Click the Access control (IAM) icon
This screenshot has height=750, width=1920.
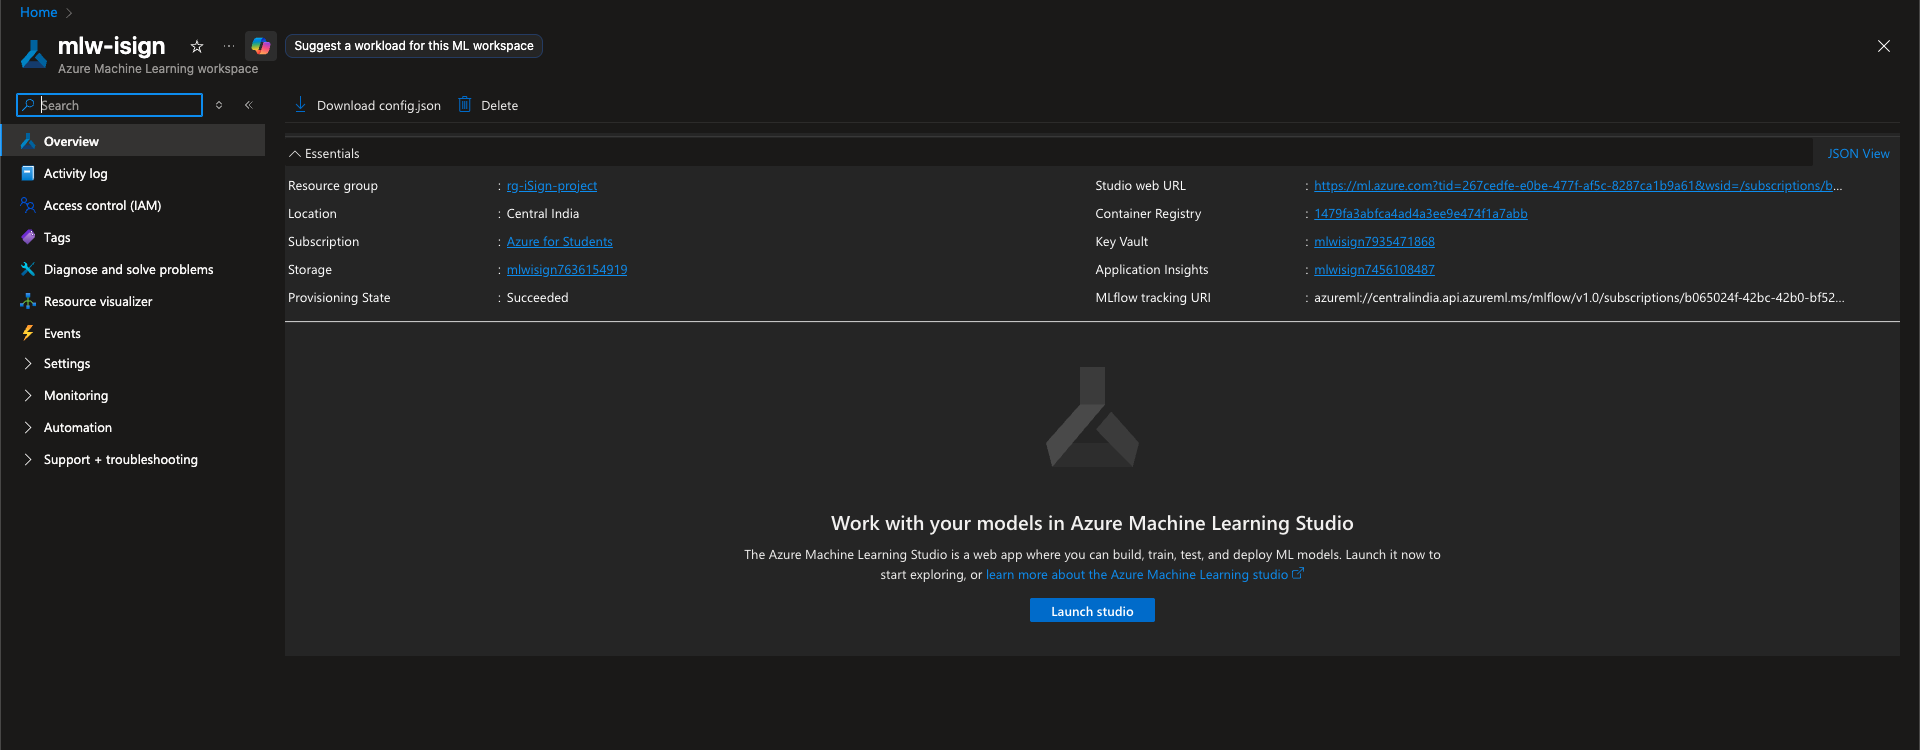click(28, 205)
